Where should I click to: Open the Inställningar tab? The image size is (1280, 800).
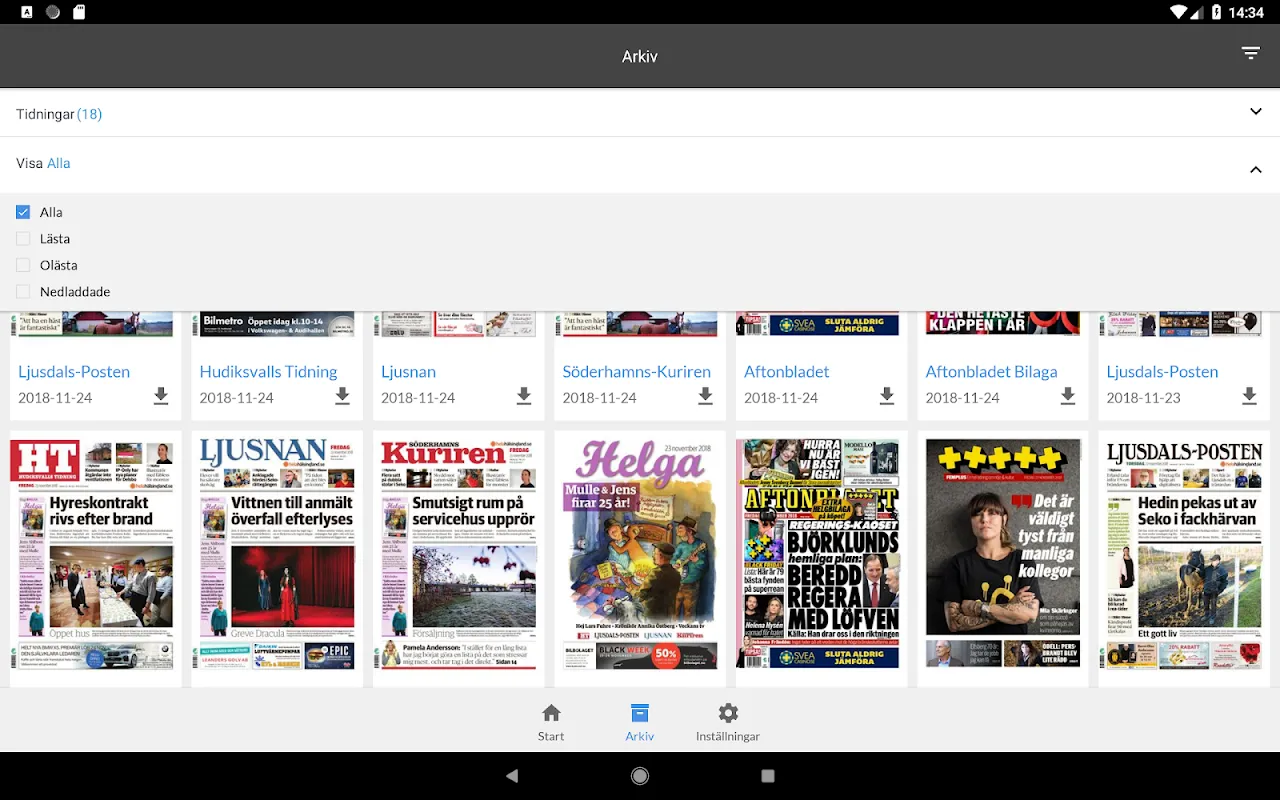(x=728, y=722)
